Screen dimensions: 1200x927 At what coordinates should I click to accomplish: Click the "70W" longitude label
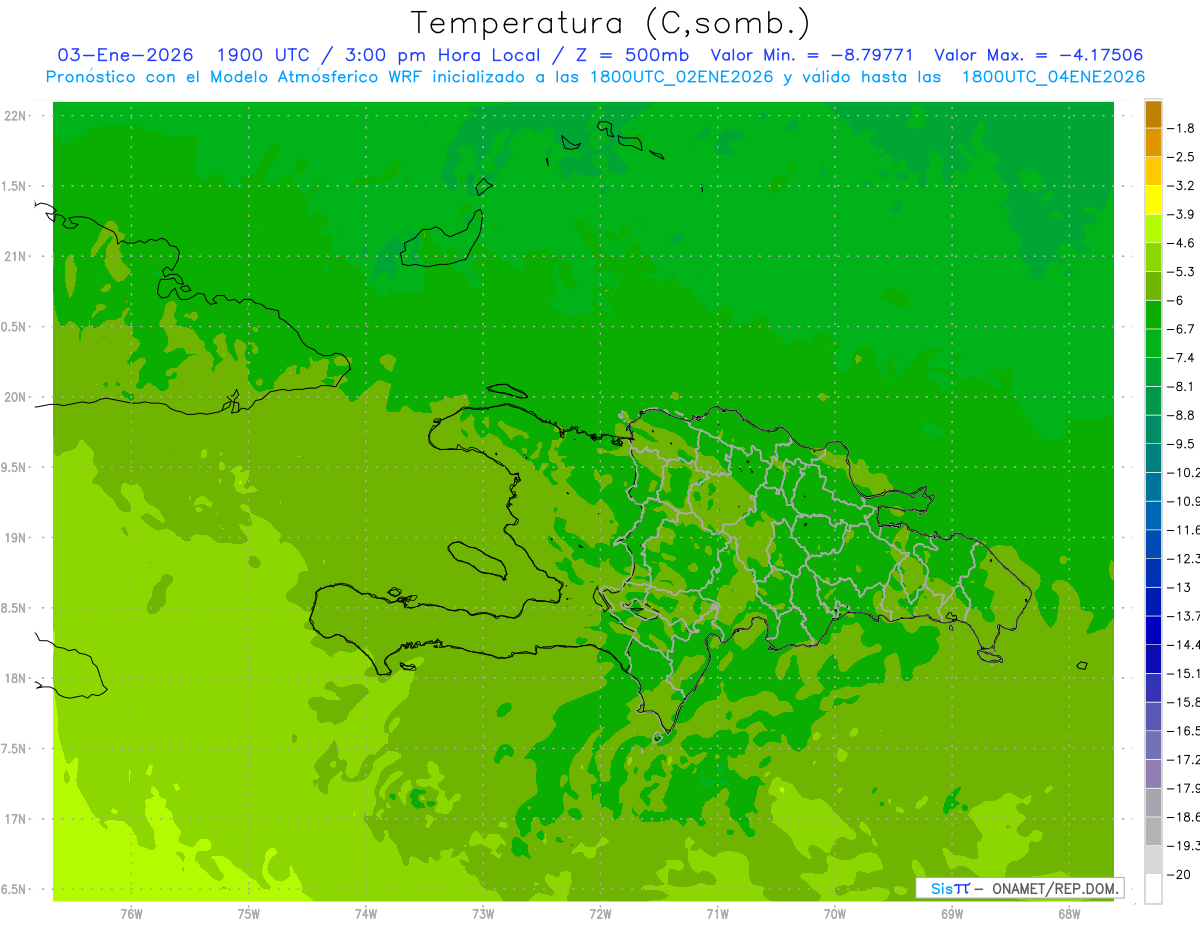835,913
